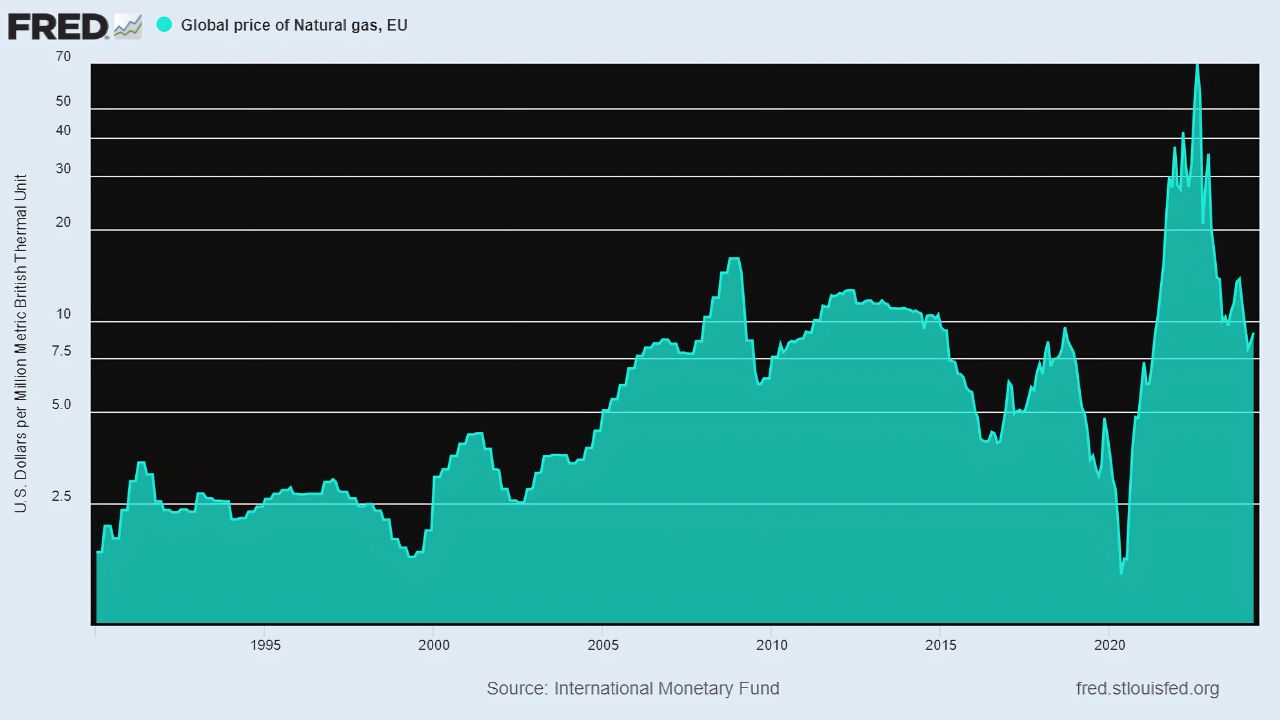Click the y-axis title U.S. Dollars per Million Metric British Thermal Unit

point(21,343)
